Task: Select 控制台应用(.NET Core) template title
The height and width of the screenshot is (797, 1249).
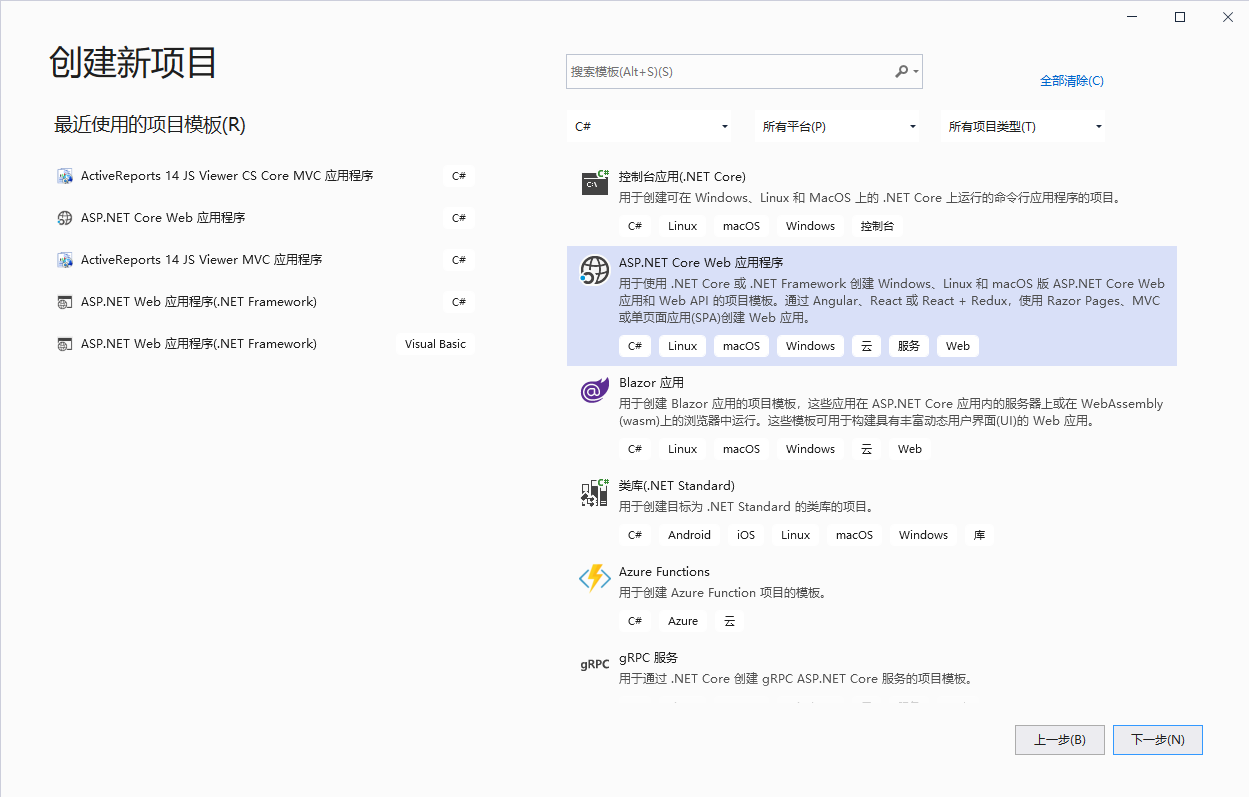Action: click(x=682, y=177)
